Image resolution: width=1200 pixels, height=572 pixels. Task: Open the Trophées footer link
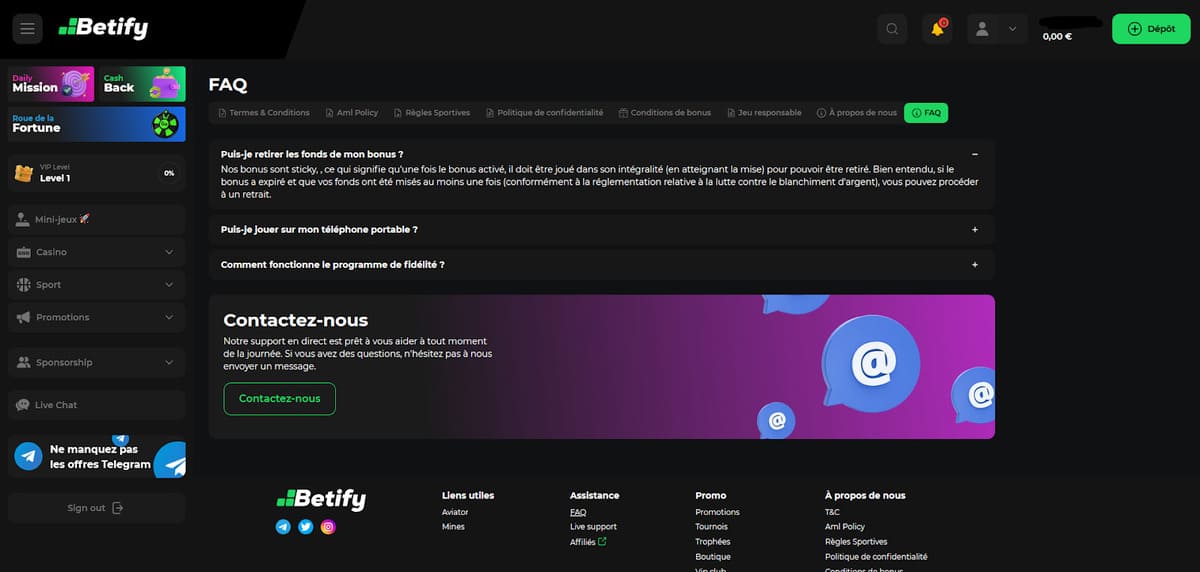pos(713,541)
